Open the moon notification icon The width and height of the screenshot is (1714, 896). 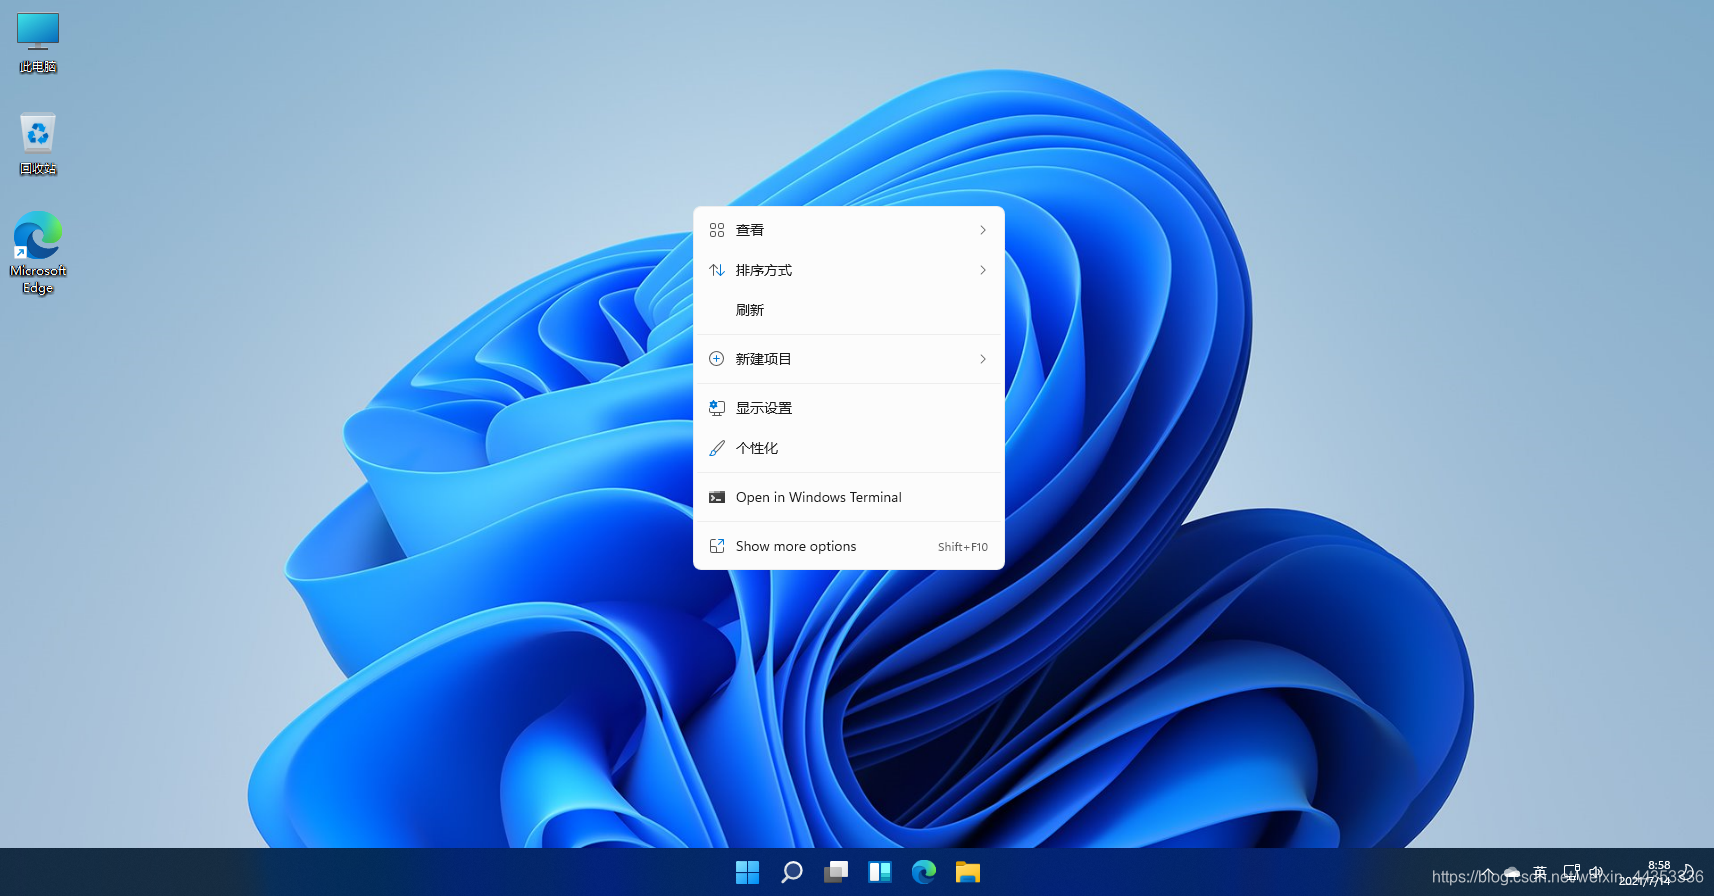coord(1688,872)
